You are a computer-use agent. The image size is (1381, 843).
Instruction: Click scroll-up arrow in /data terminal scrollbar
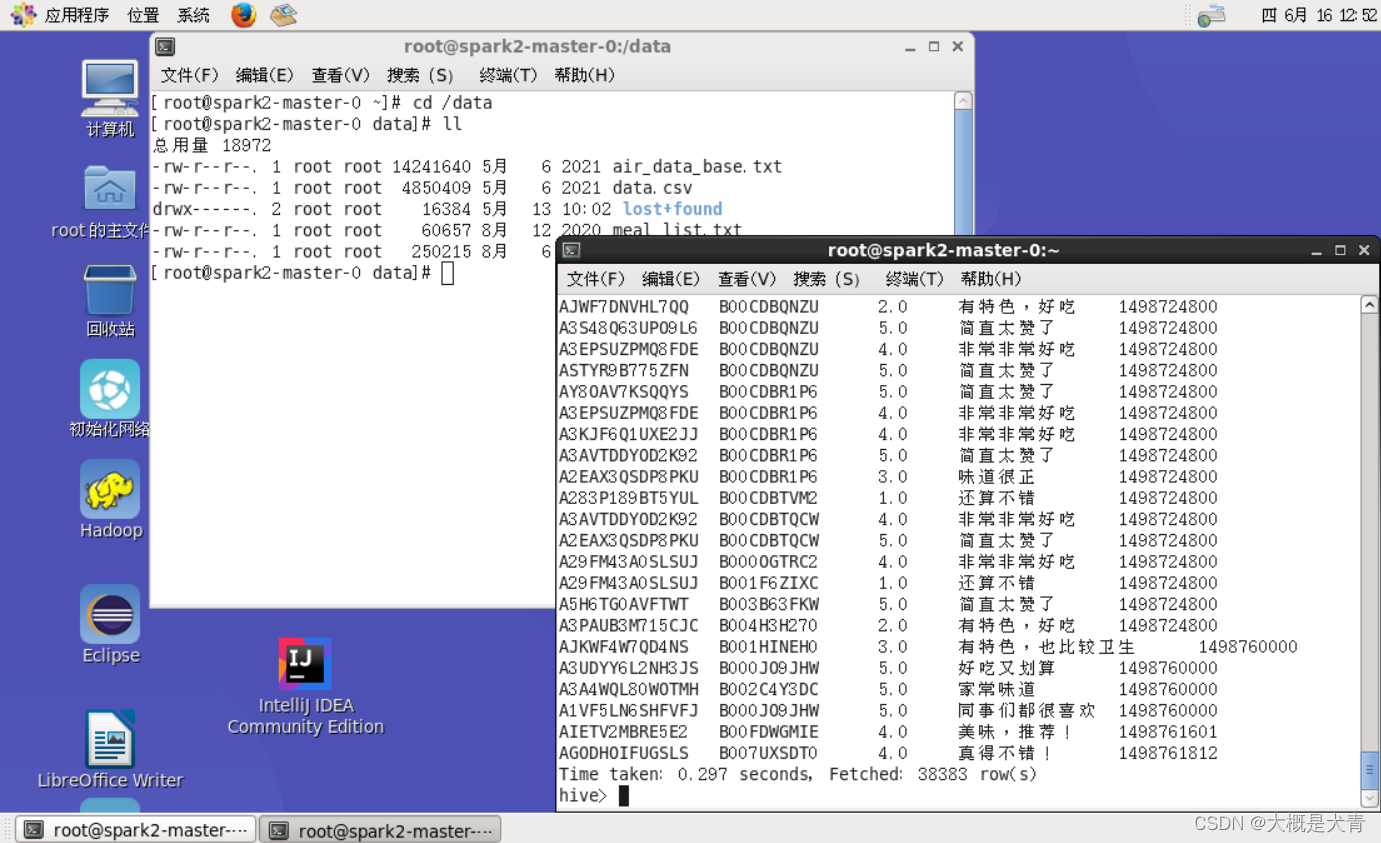[963, 101]
